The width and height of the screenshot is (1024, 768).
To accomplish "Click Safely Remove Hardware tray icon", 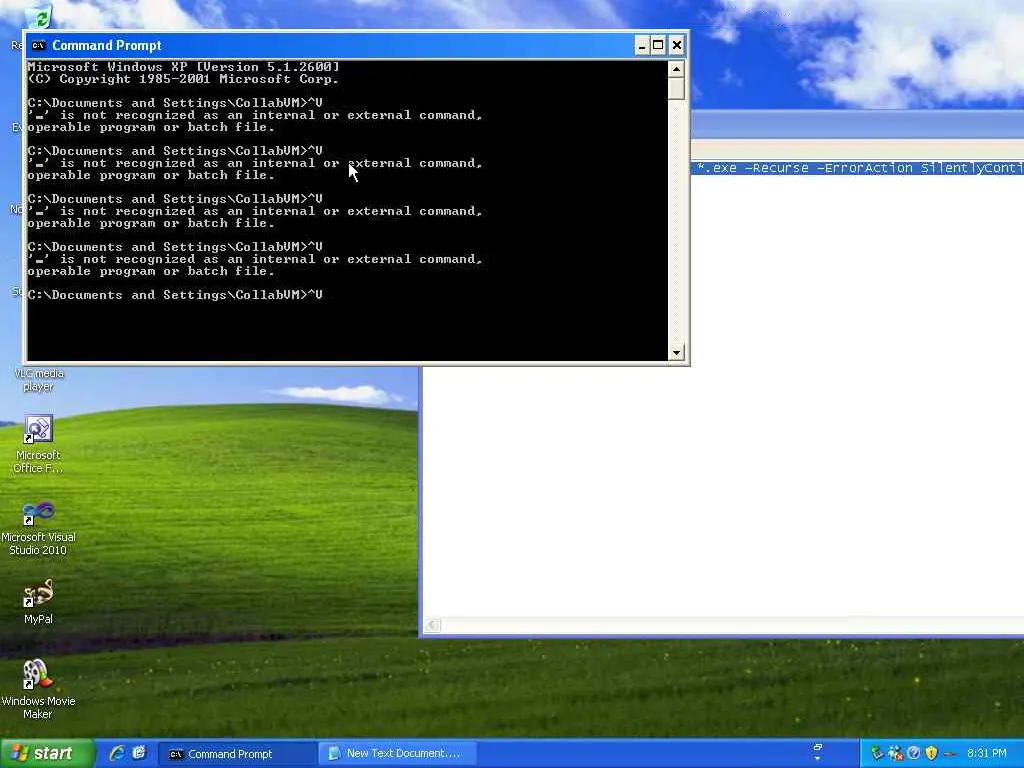I will pyautogui.click(x=877, y=754).
